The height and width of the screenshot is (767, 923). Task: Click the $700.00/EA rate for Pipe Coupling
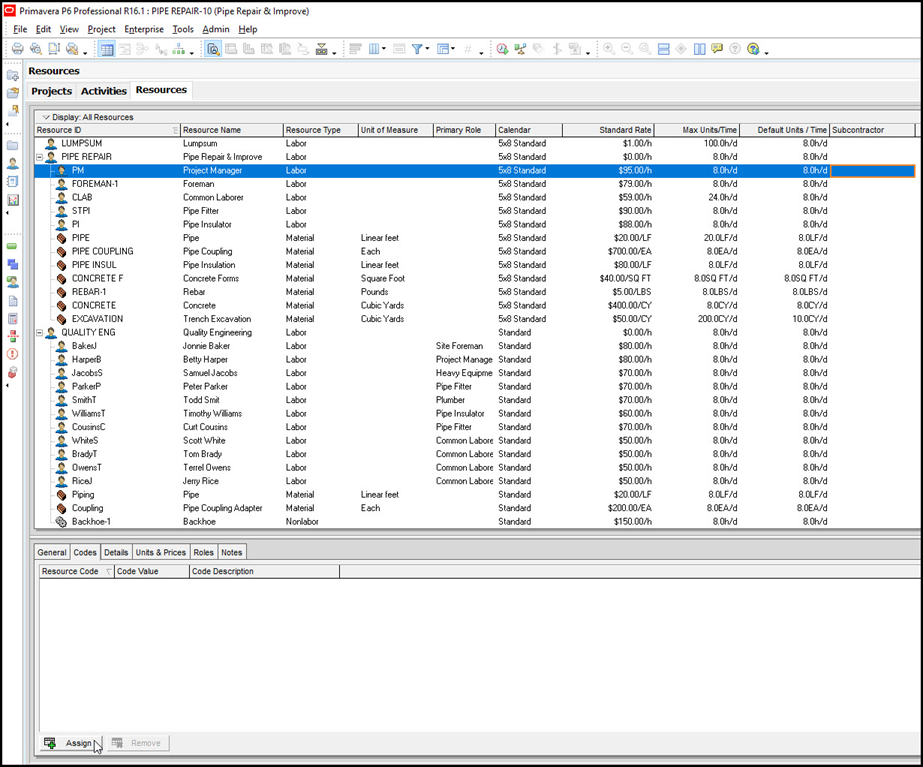629,251
